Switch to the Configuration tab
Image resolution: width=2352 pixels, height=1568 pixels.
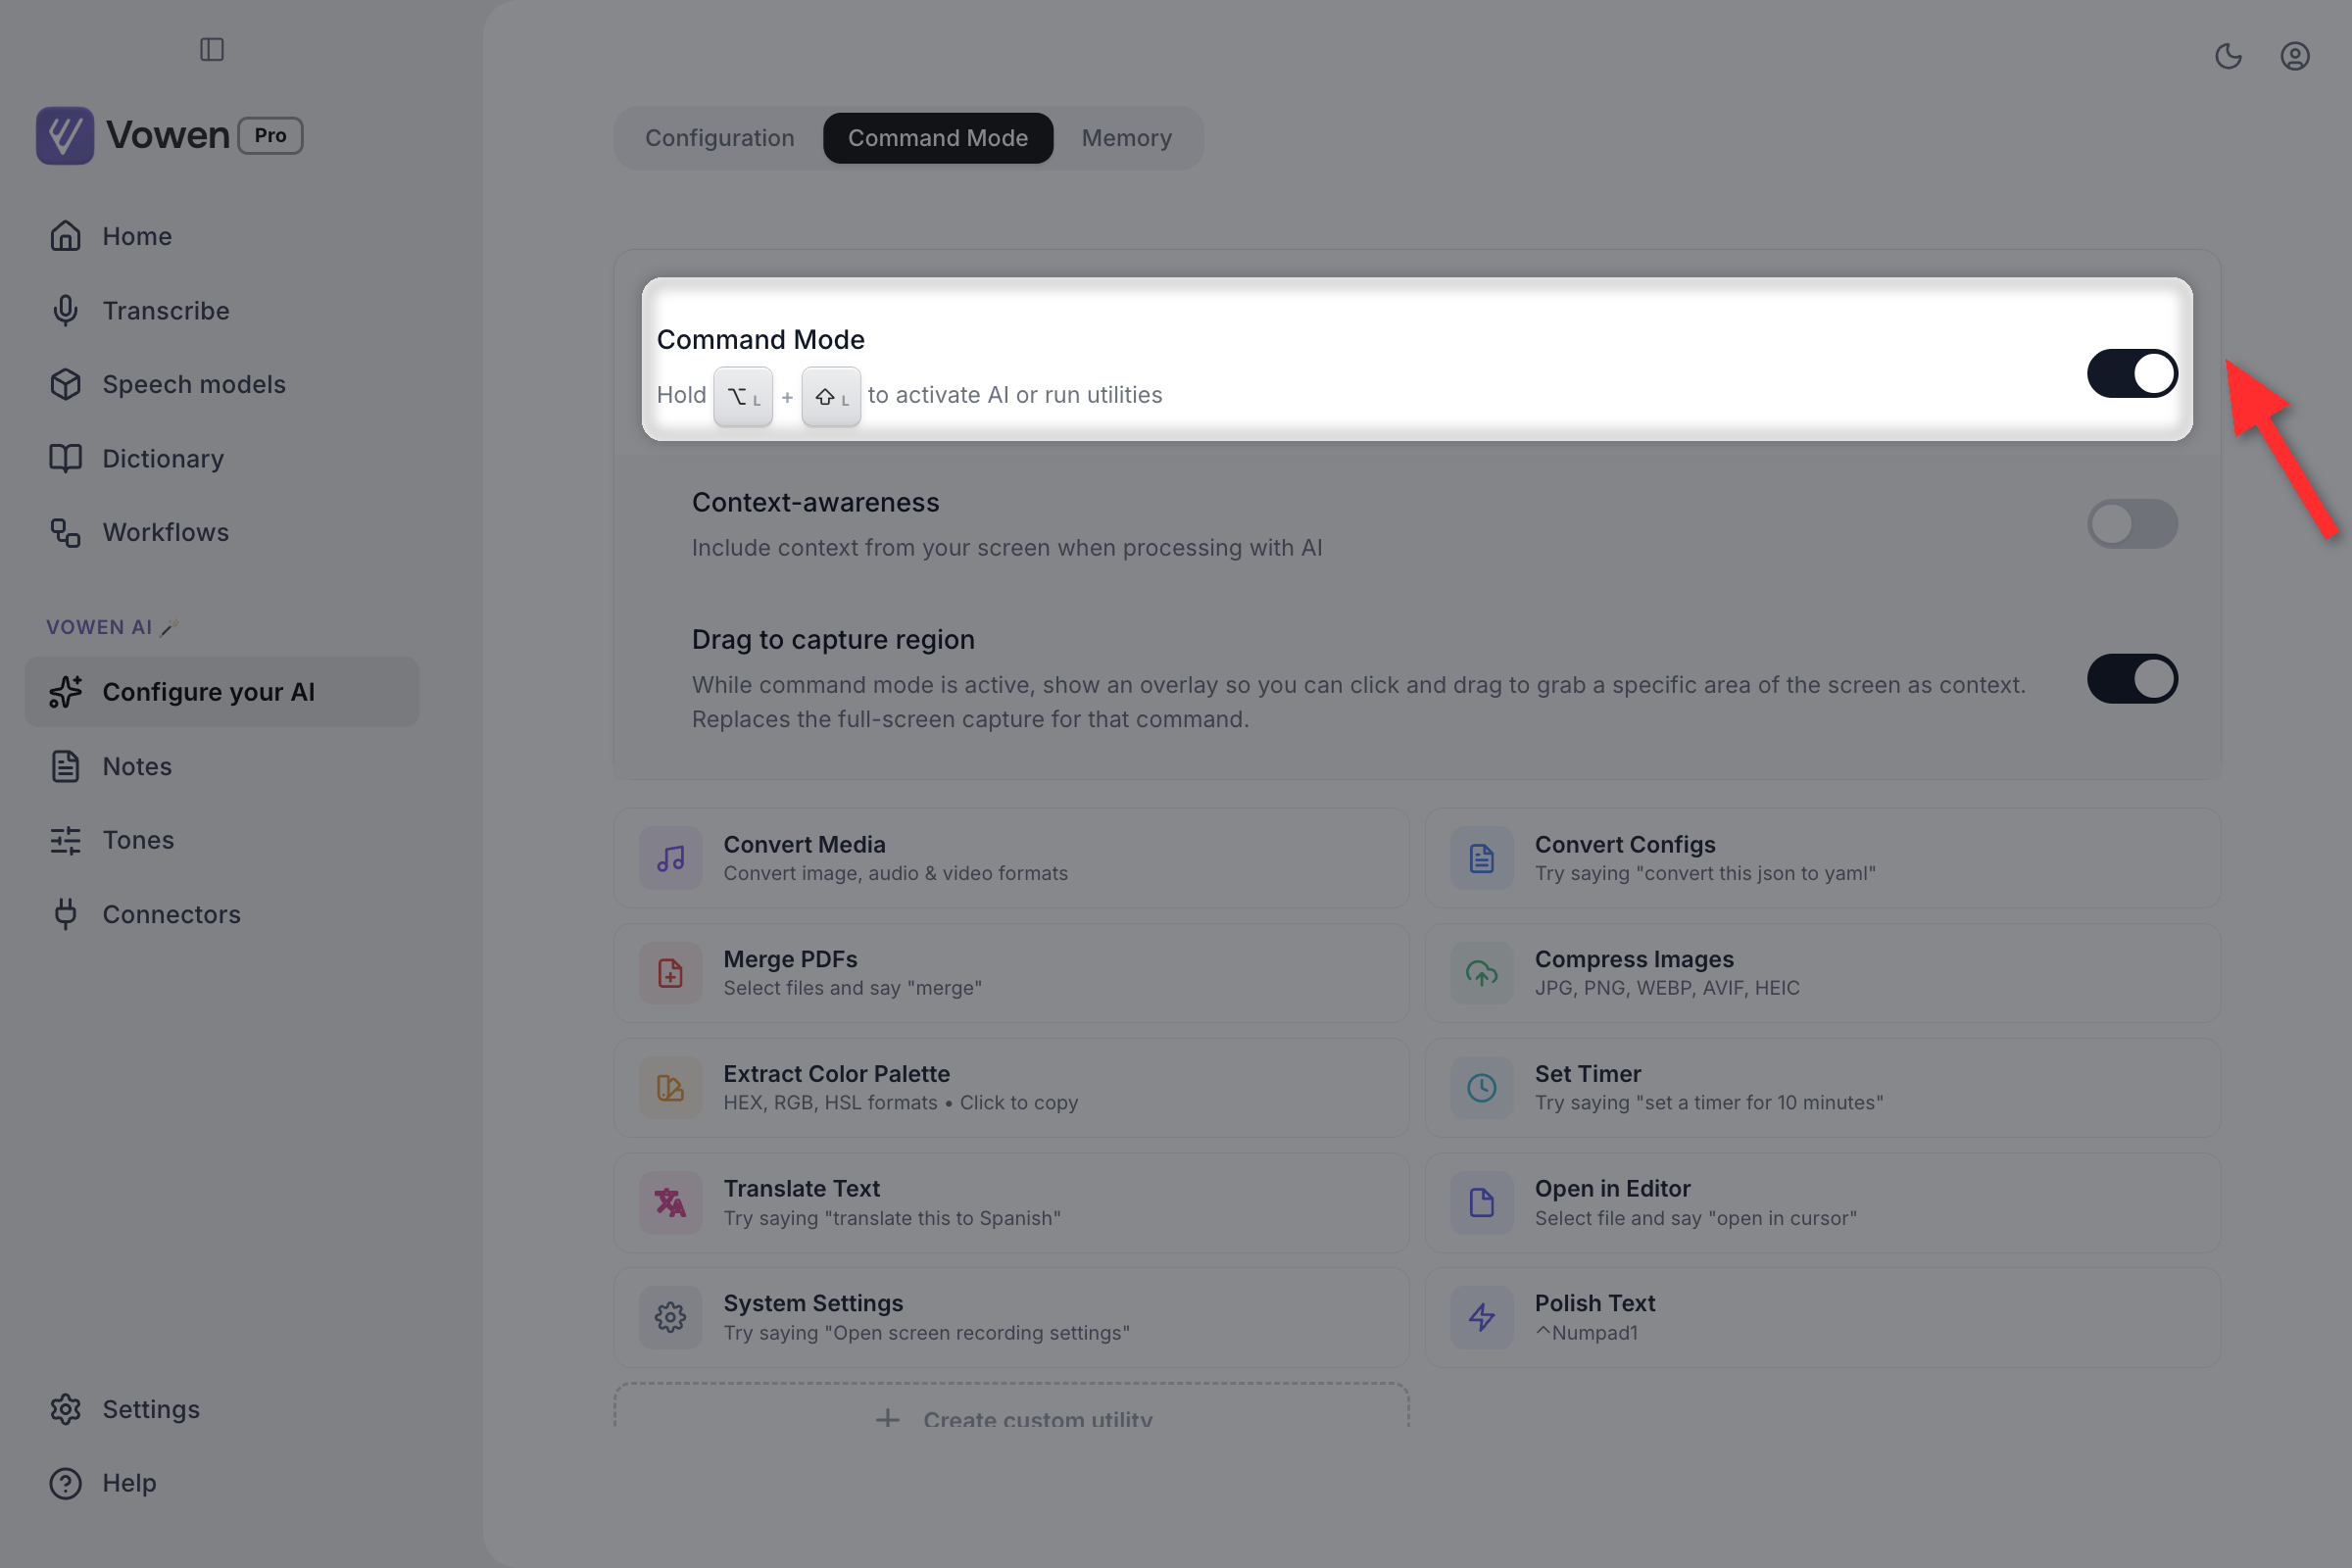720,138
